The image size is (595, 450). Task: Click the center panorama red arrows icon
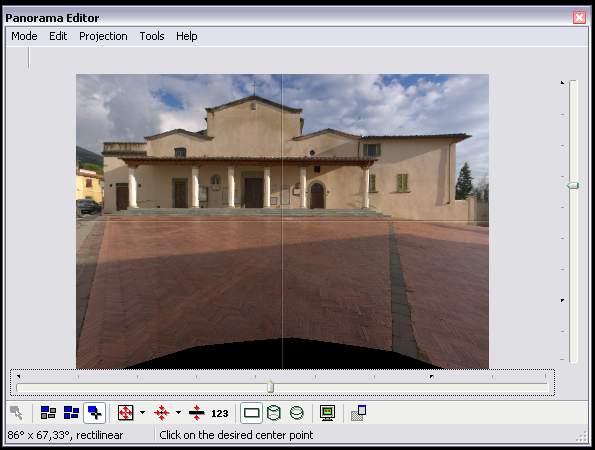[162, 412]
